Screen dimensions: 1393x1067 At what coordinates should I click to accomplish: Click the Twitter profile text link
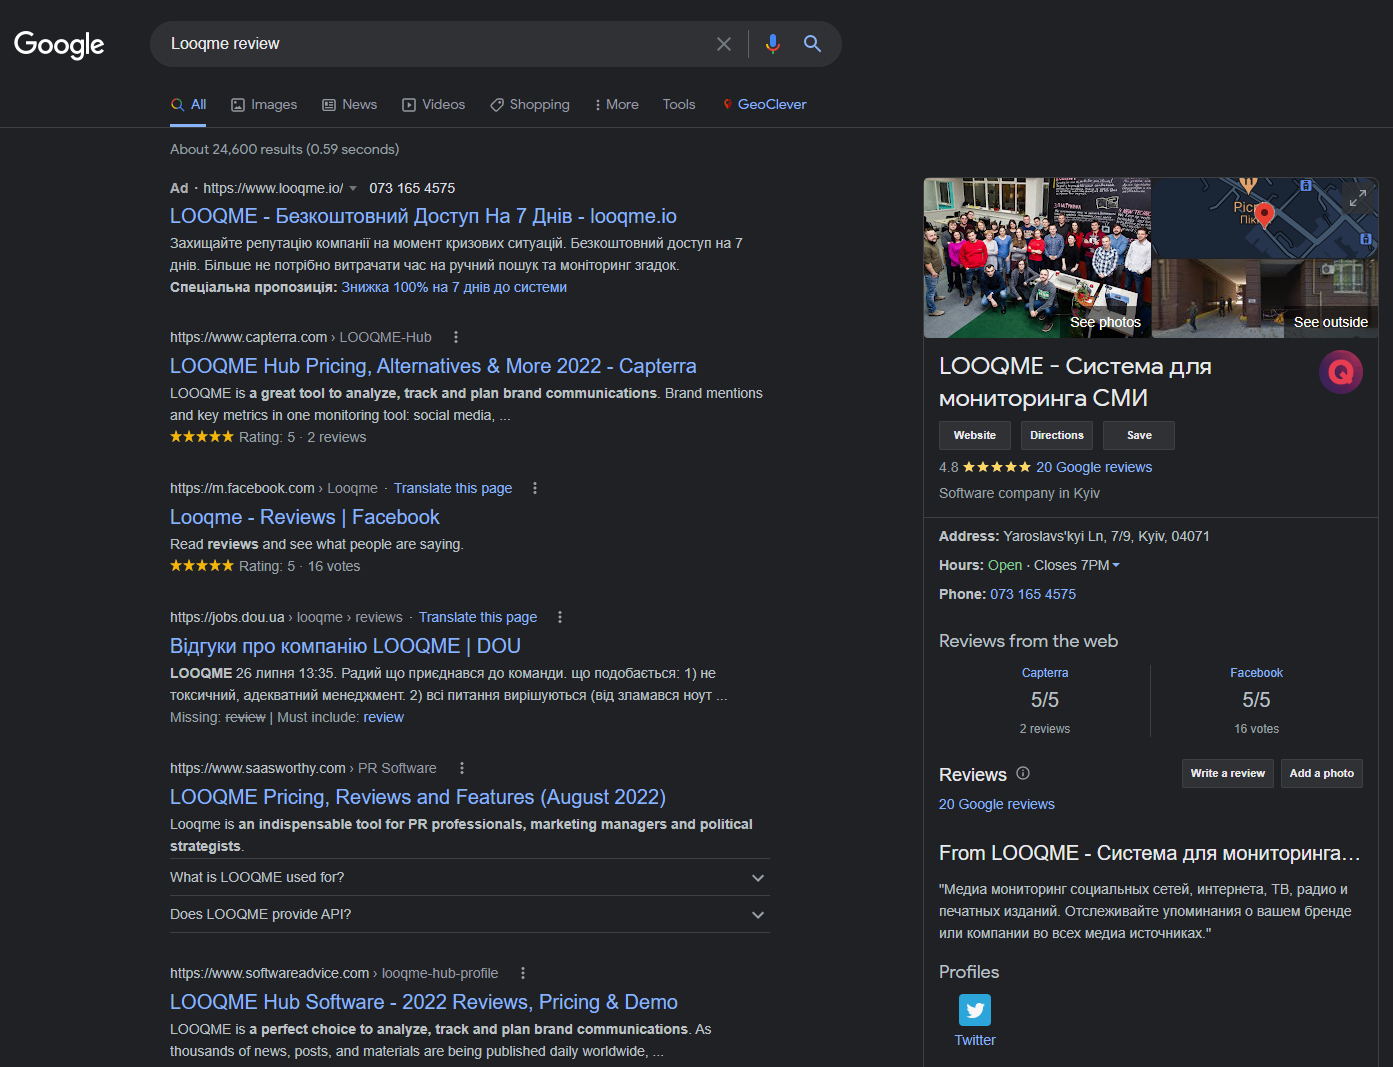(x=975, y=1040)
